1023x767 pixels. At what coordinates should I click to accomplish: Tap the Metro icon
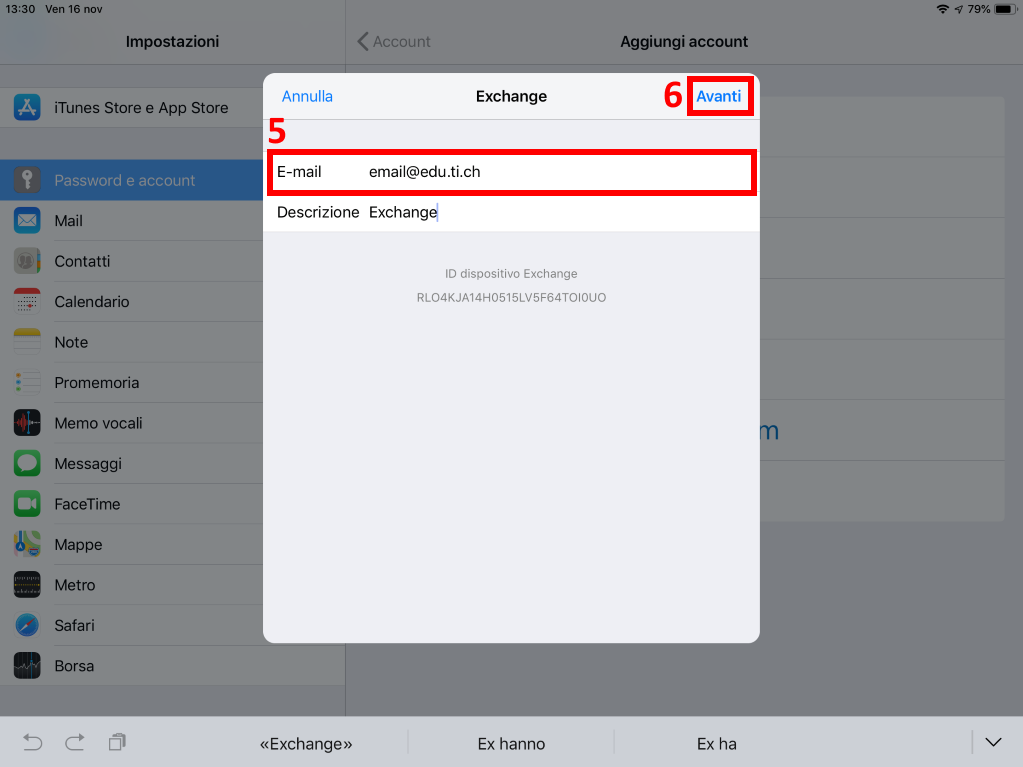coord(27,584)
